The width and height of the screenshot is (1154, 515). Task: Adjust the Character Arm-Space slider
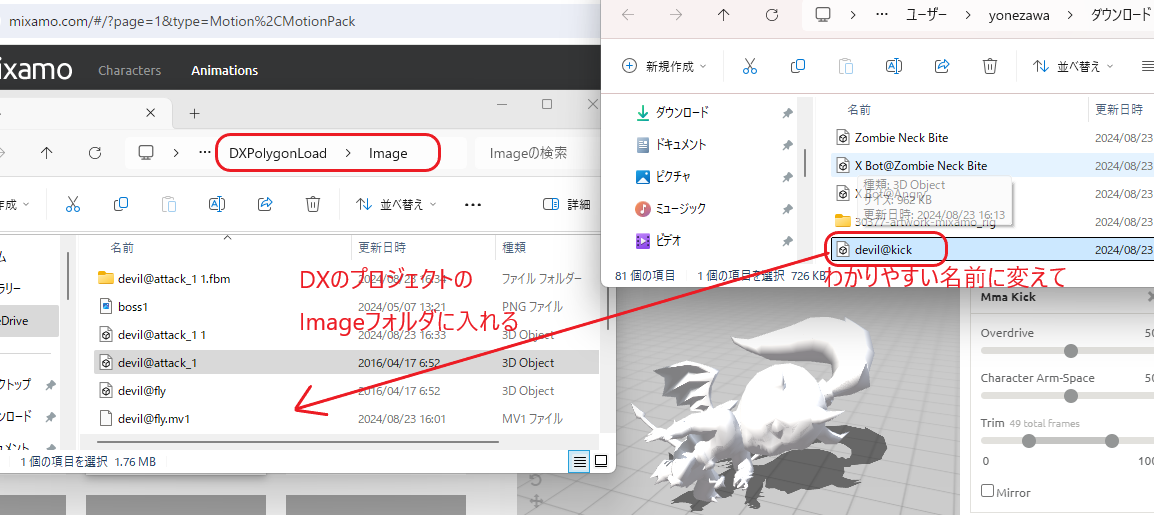click(1070, 396)
